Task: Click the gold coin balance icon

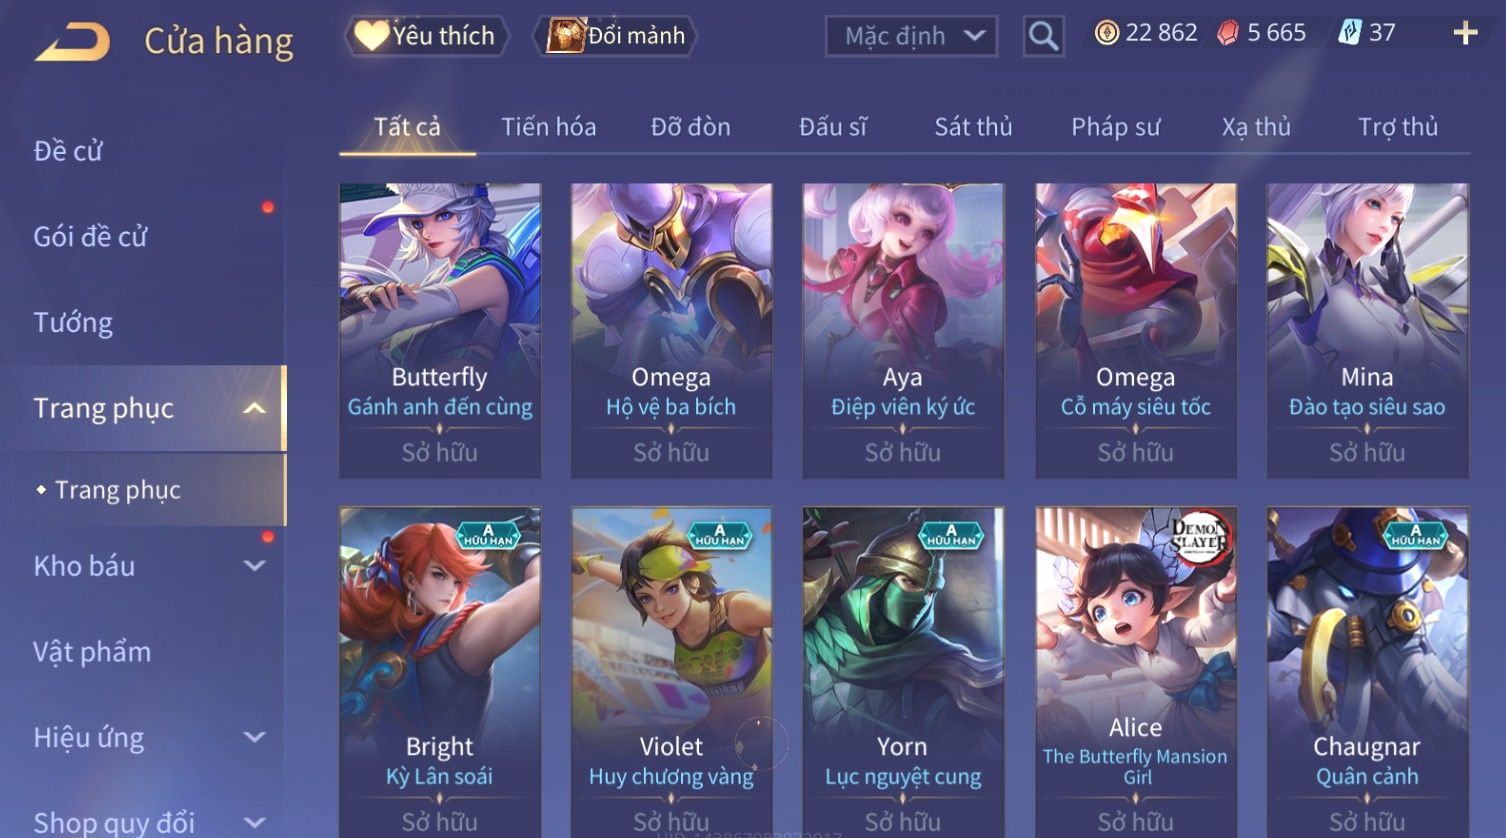Action: tap(1106, 33)
